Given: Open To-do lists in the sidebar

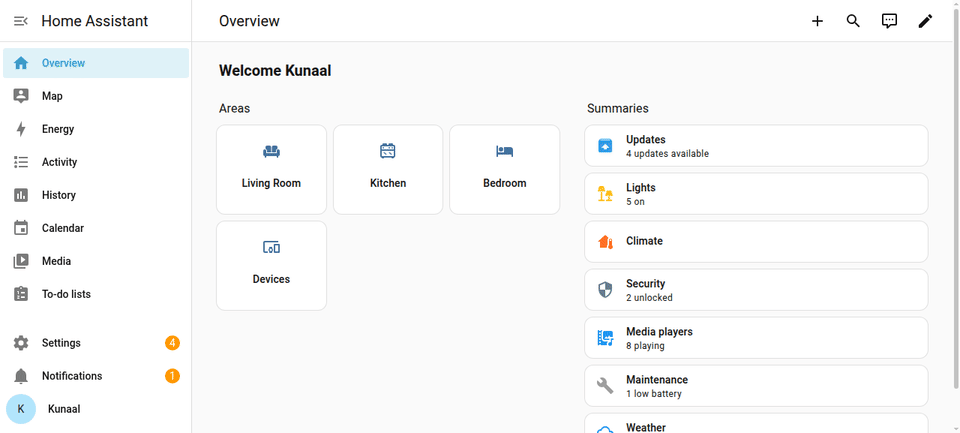Looking at the screenshot, I should pos(96,294).
